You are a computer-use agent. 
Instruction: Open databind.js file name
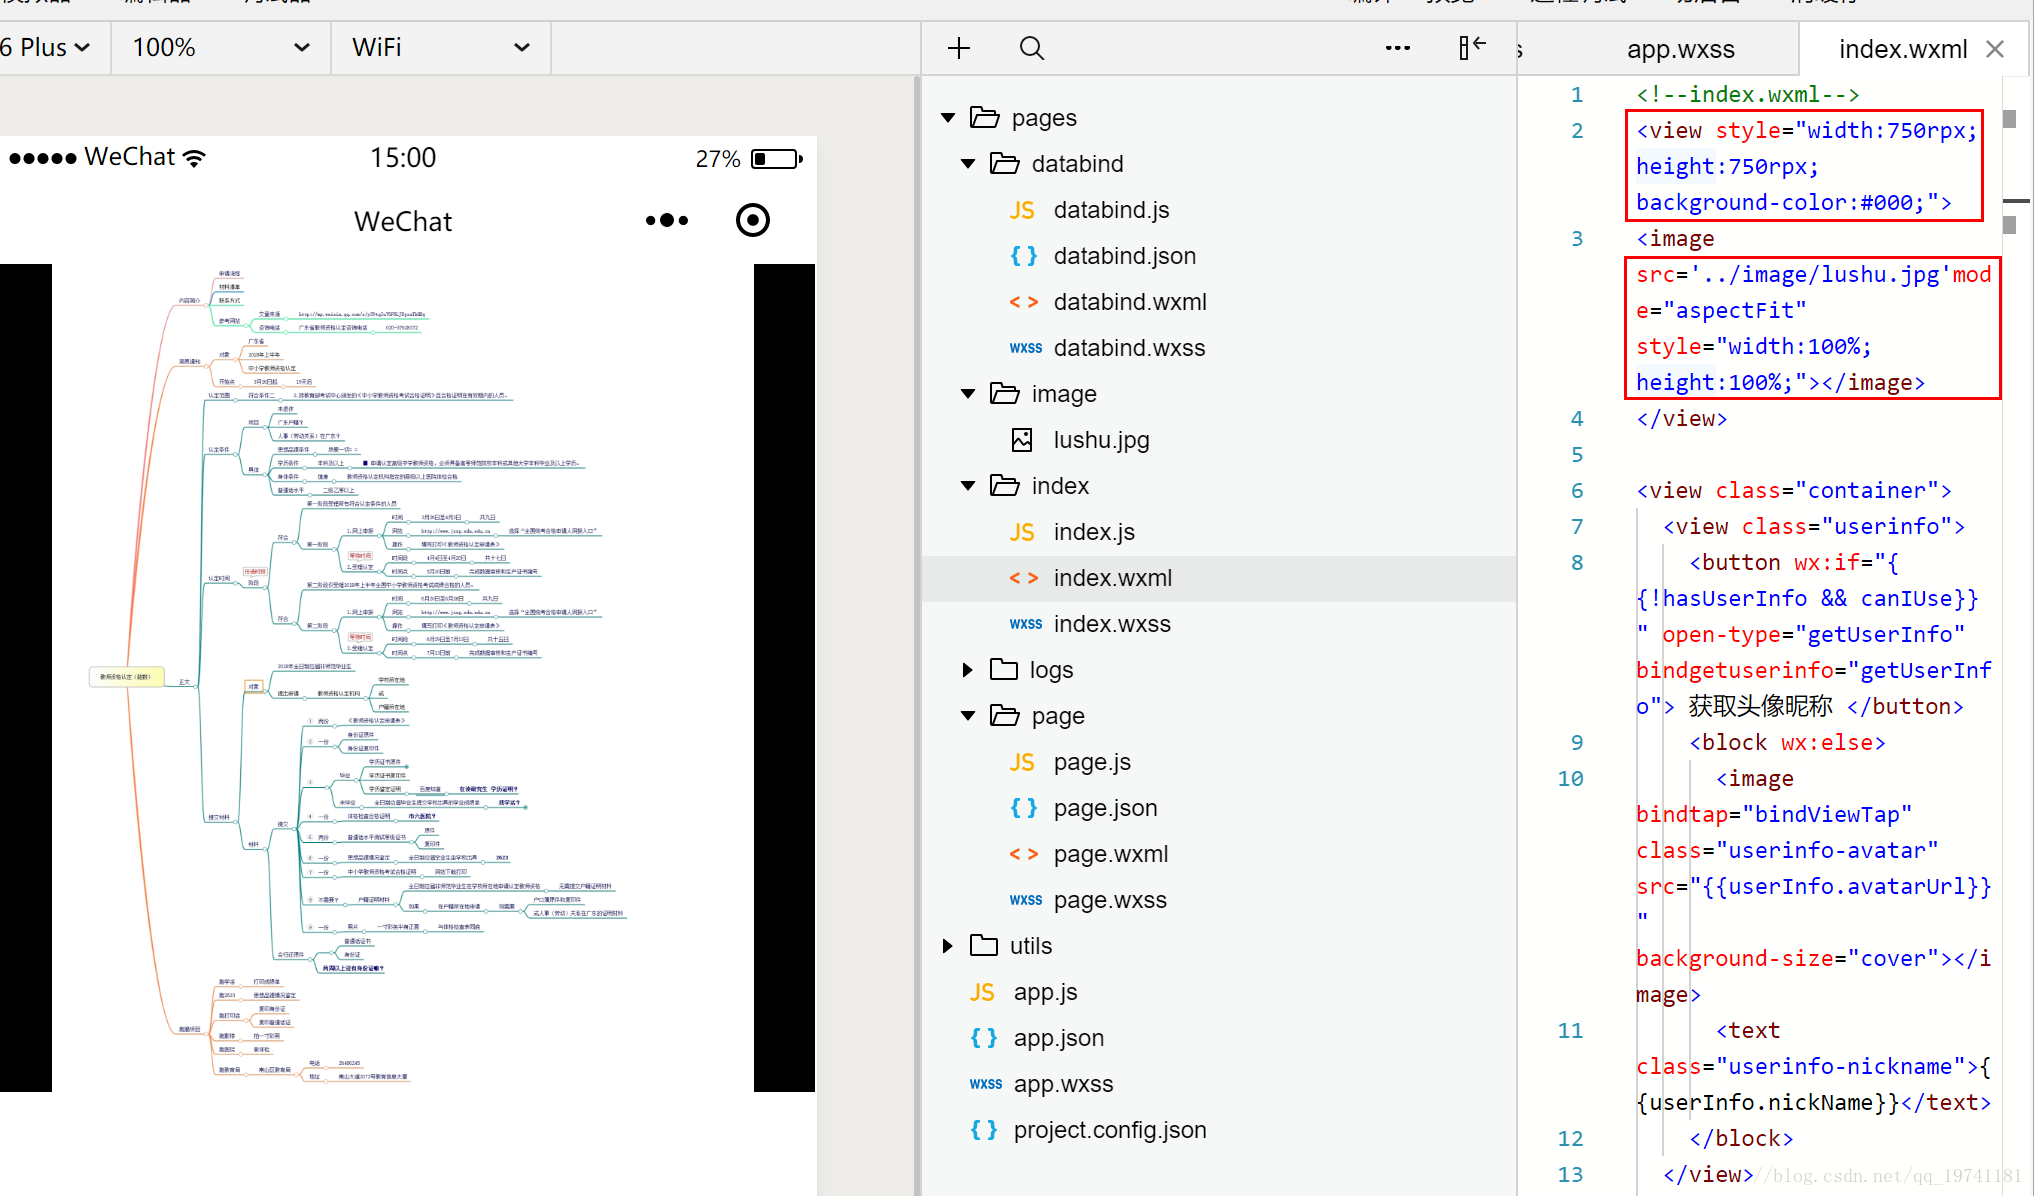(x=1111, y=210)
